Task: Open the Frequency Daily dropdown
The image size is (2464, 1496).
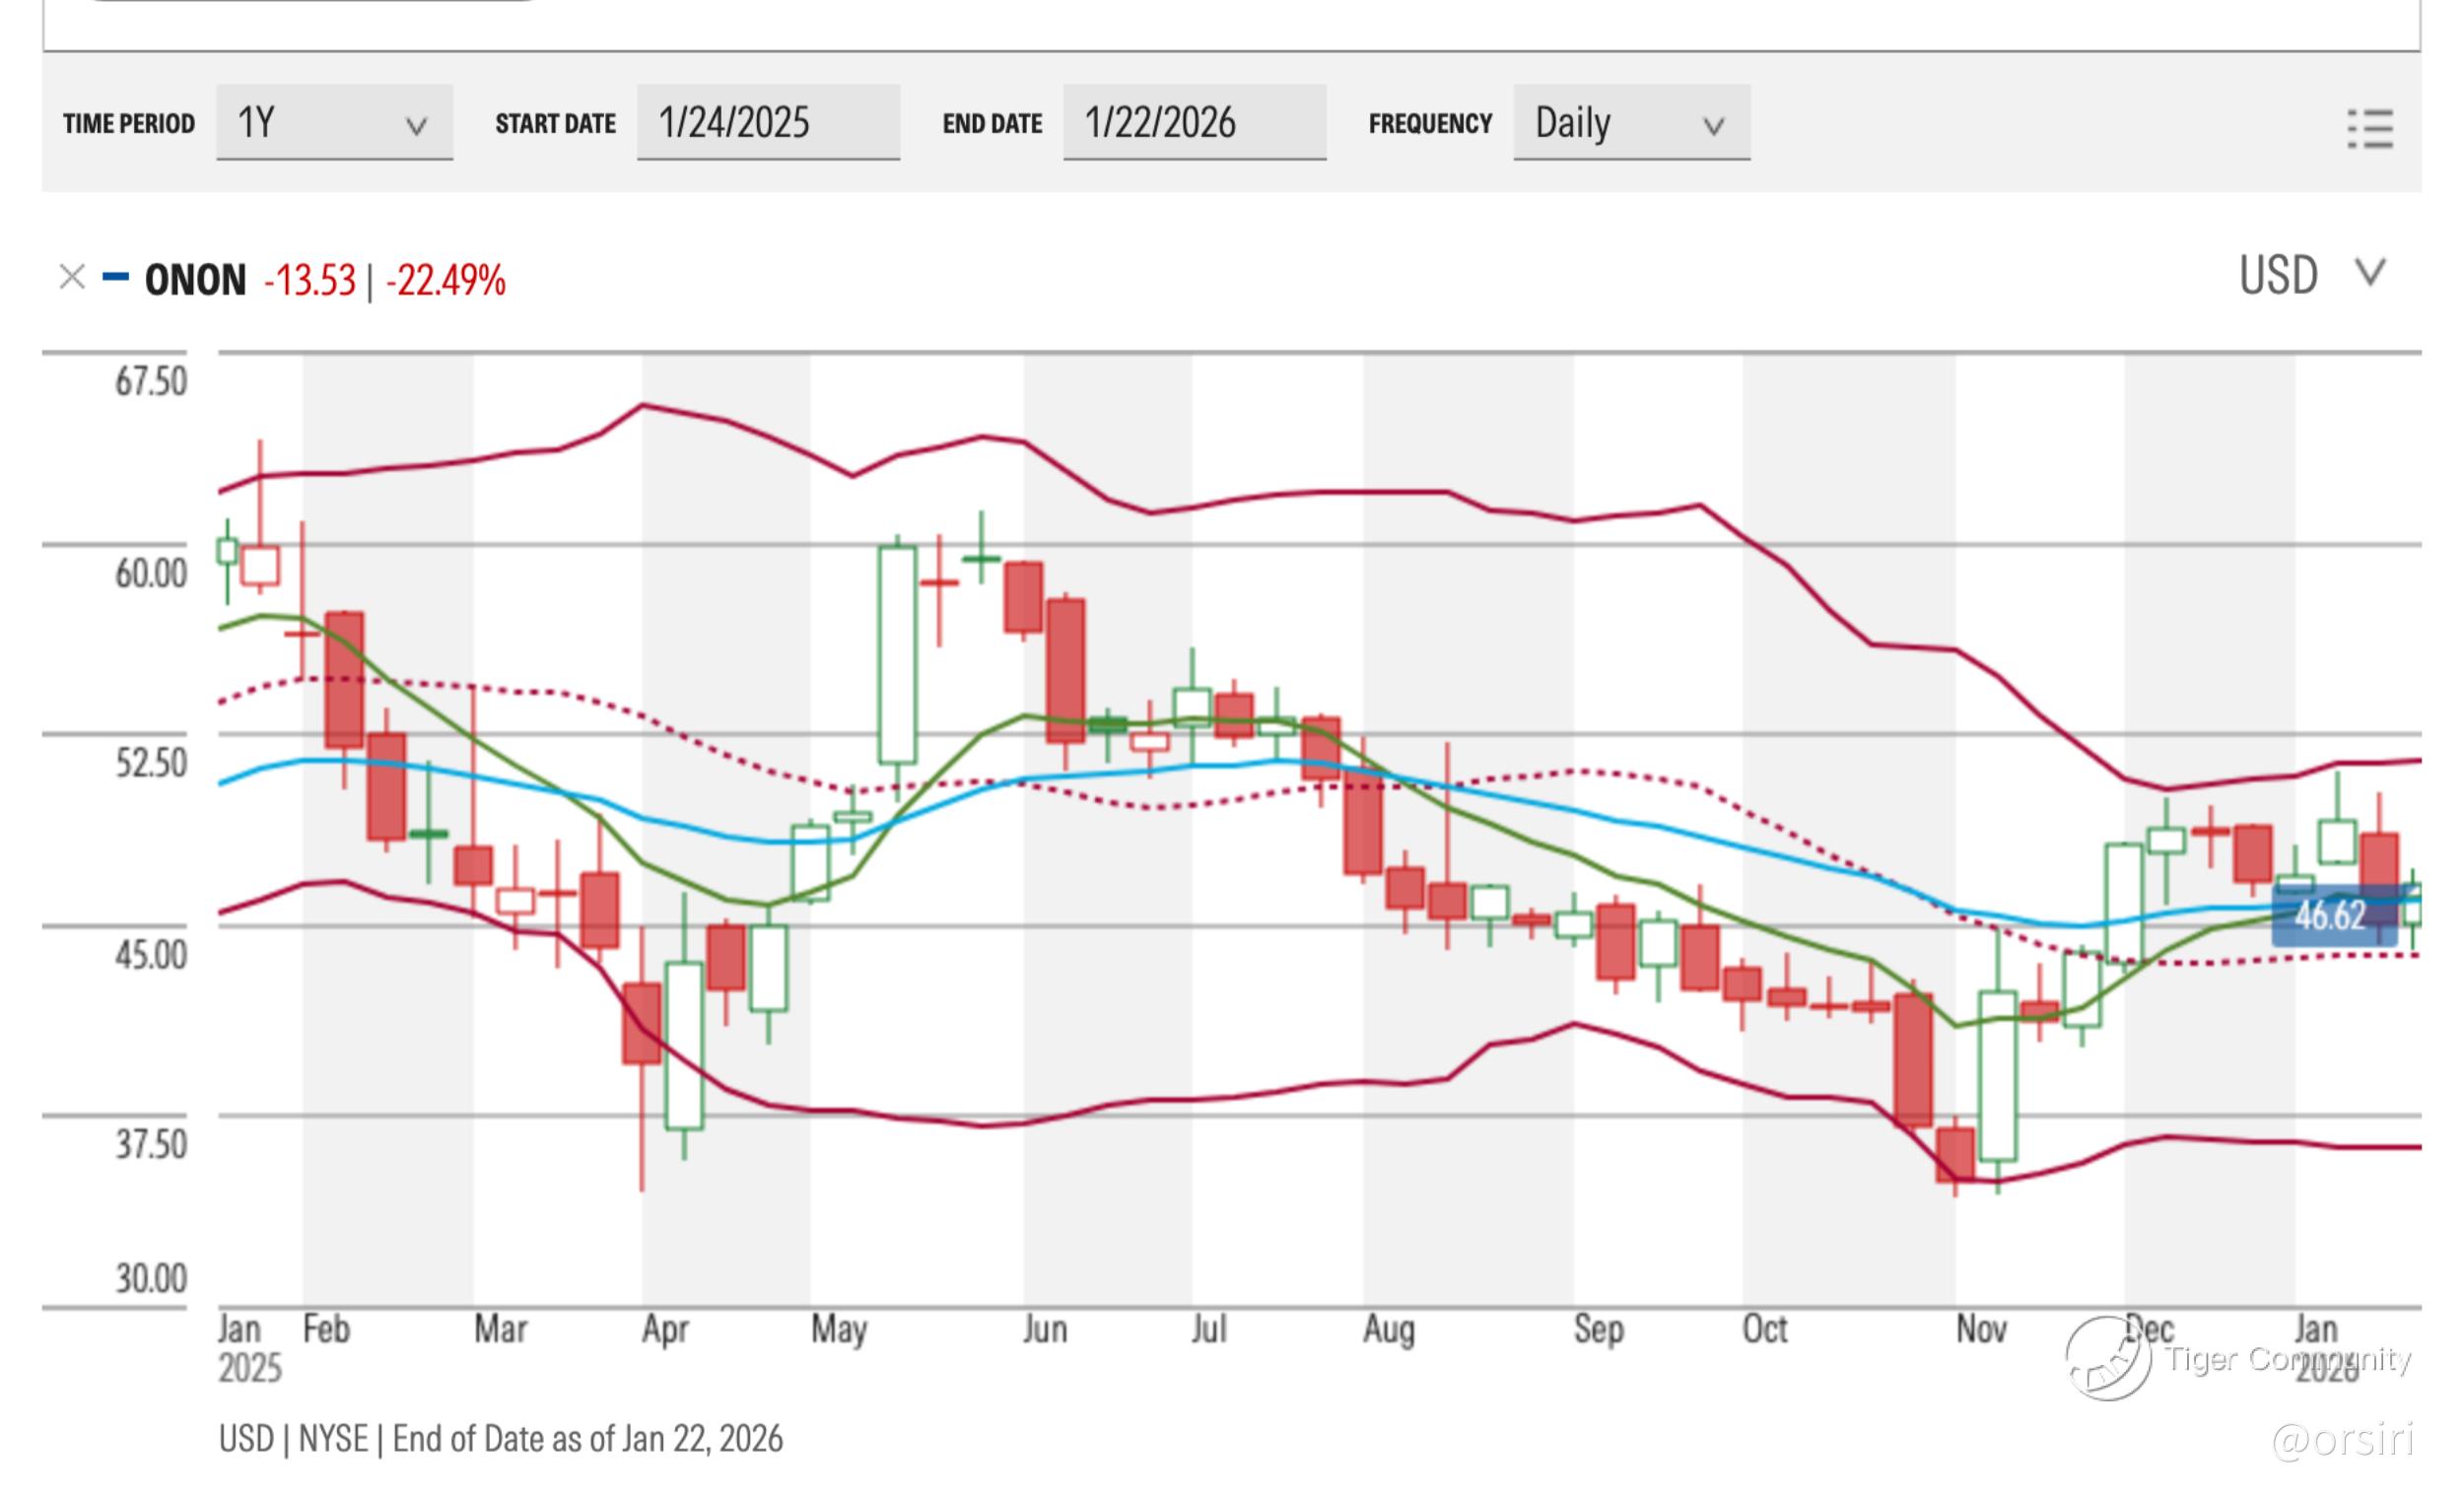Action: [1630, 123]
